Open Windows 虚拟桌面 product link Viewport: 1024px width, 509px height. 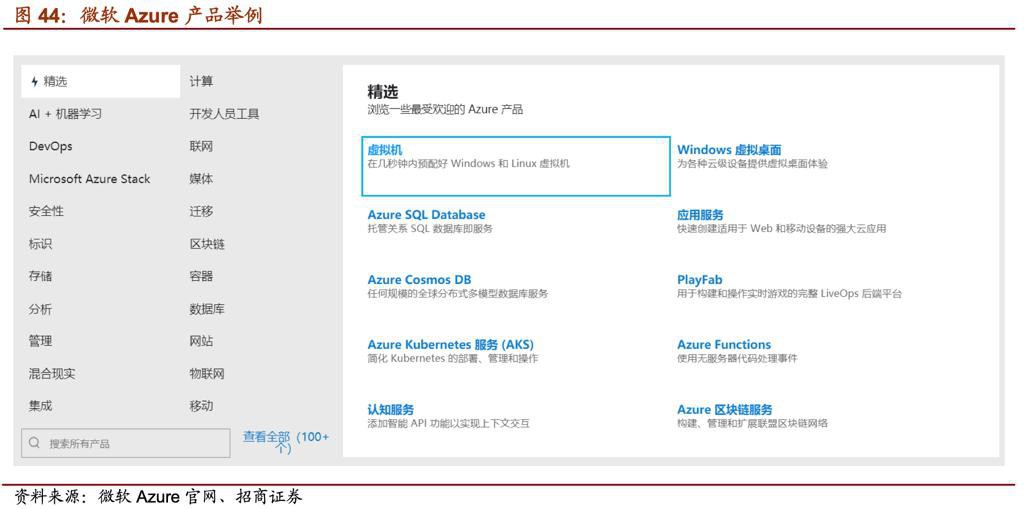click(x=729, y=150)
